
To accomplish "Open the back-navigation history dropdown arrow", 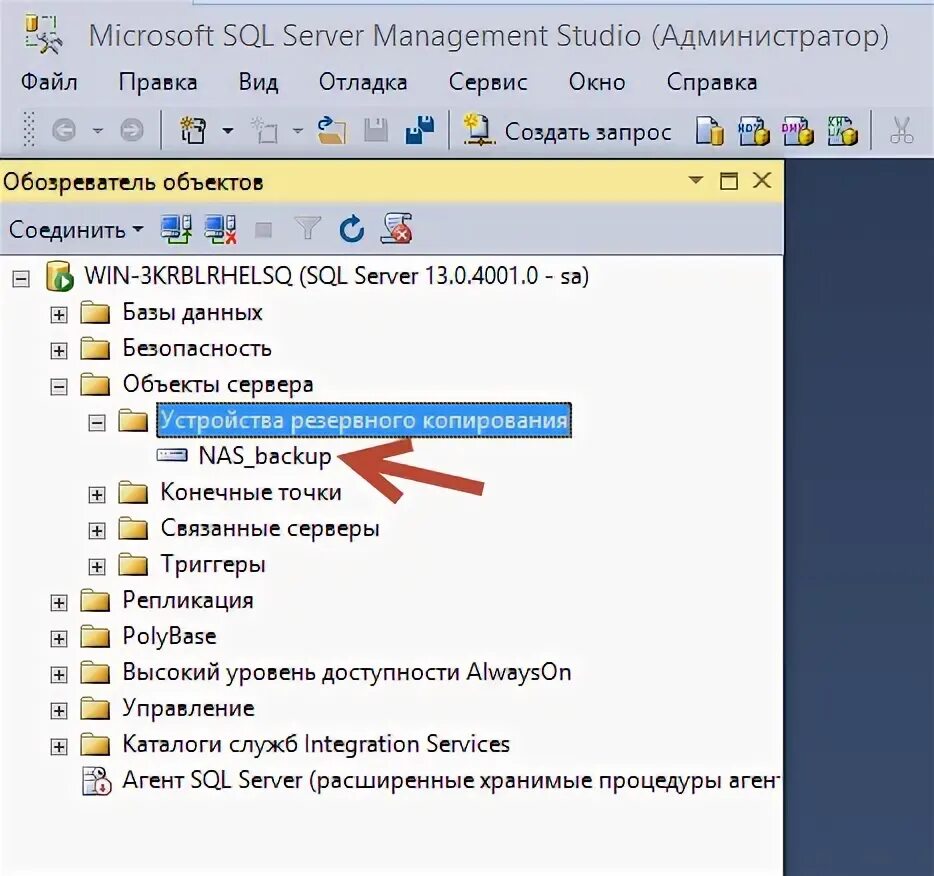I will coord(98,130).
